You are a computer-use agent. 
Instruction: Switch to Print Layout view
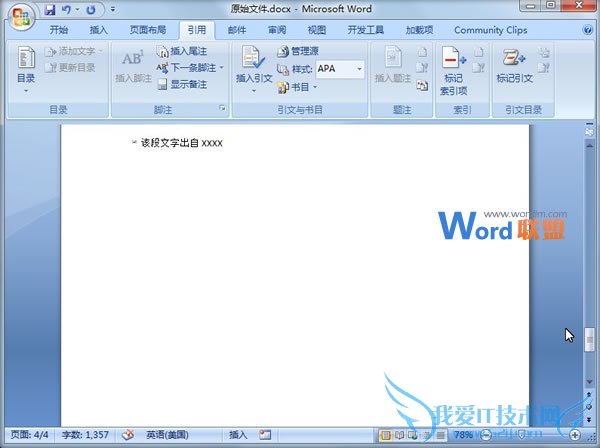pos(386,435)
